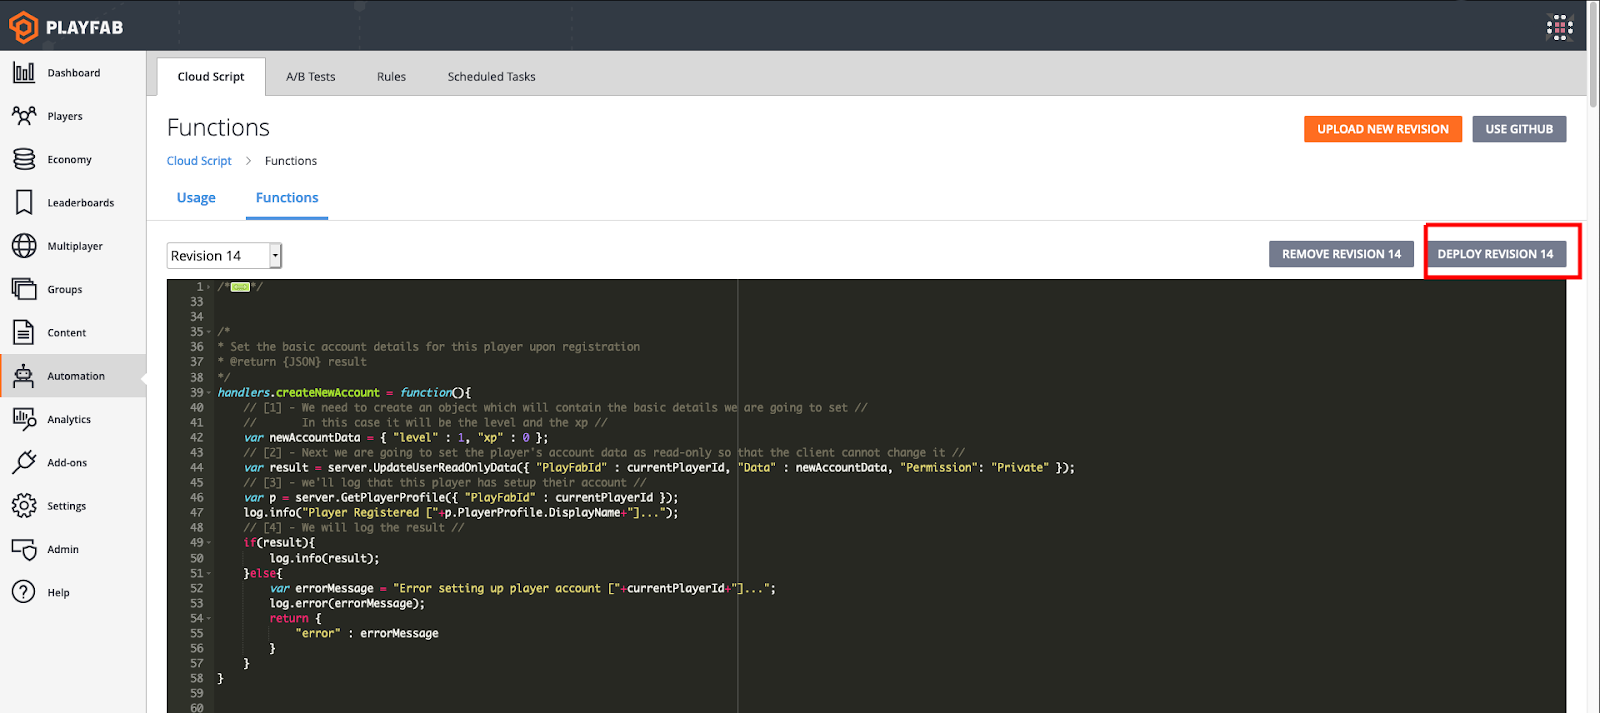Open the Usage sub-tab
This screenshot has height=713, width=1600.
pos(196,198)
